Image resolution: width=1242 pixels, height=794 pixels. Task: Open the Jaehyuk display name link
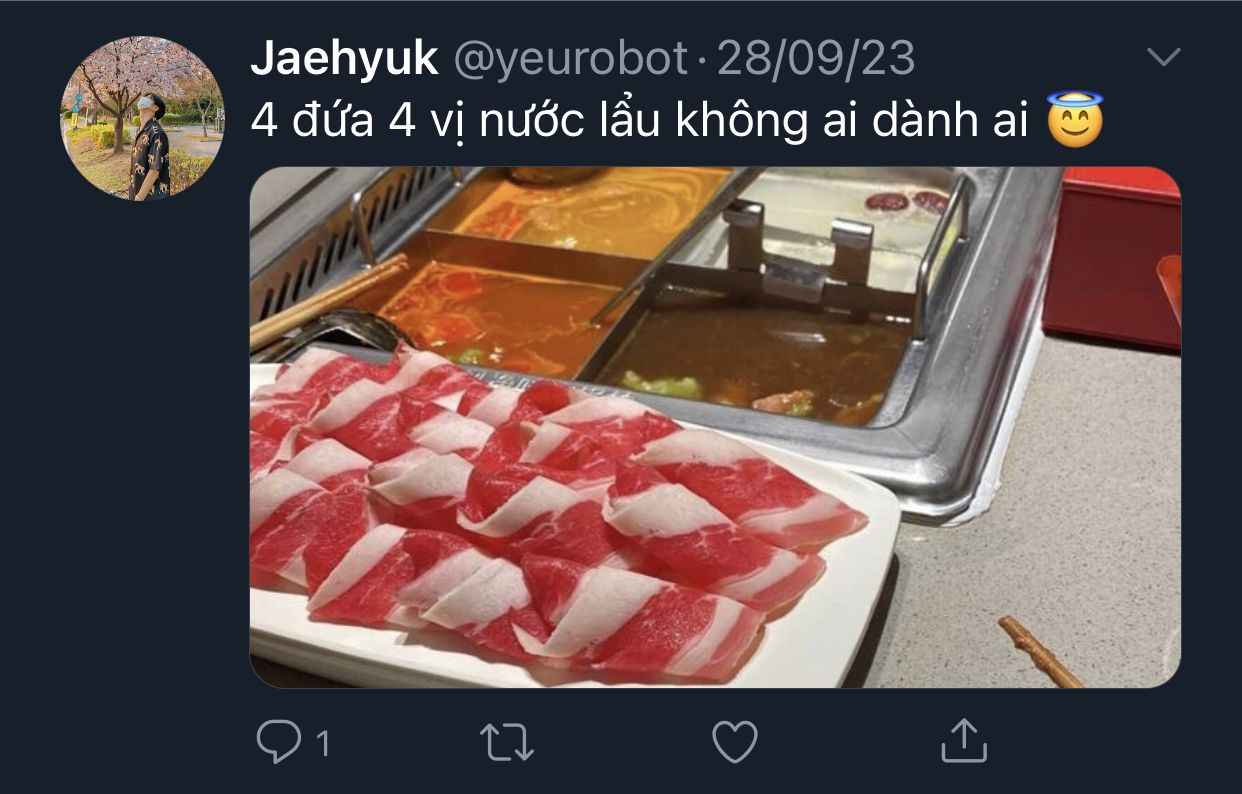tap(344, 60)
